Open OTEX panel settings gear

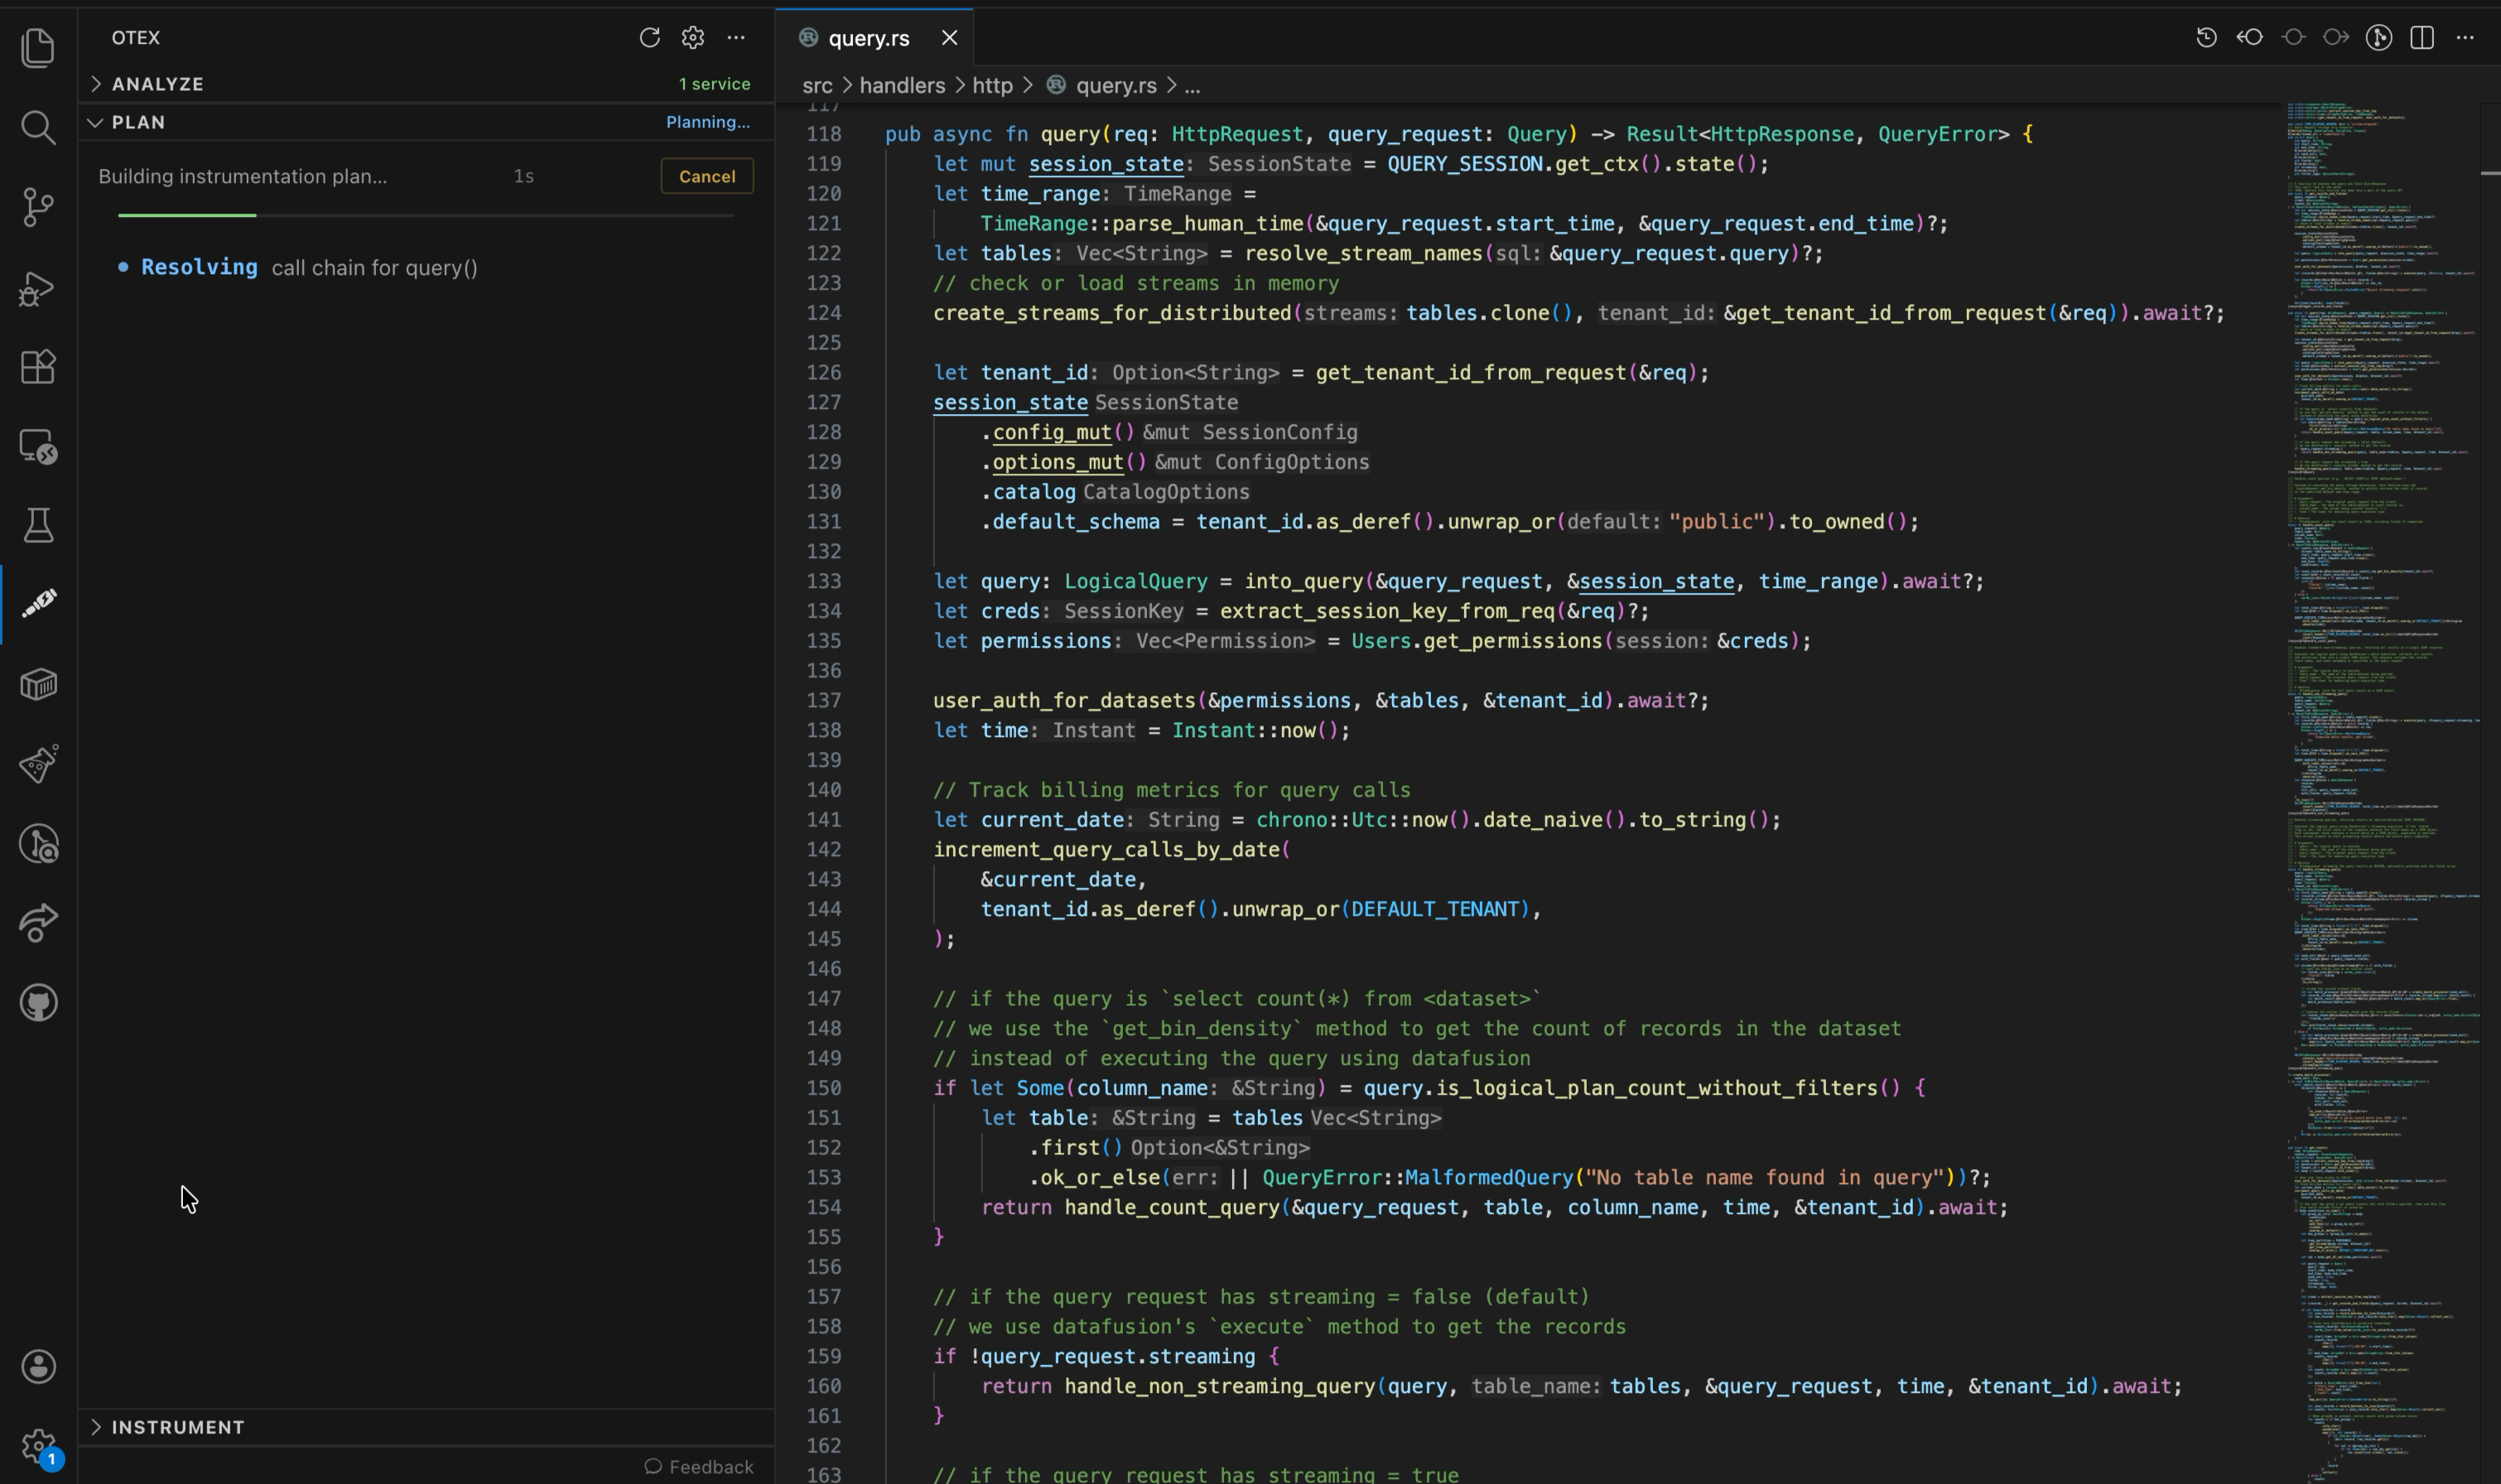point(693,38)
